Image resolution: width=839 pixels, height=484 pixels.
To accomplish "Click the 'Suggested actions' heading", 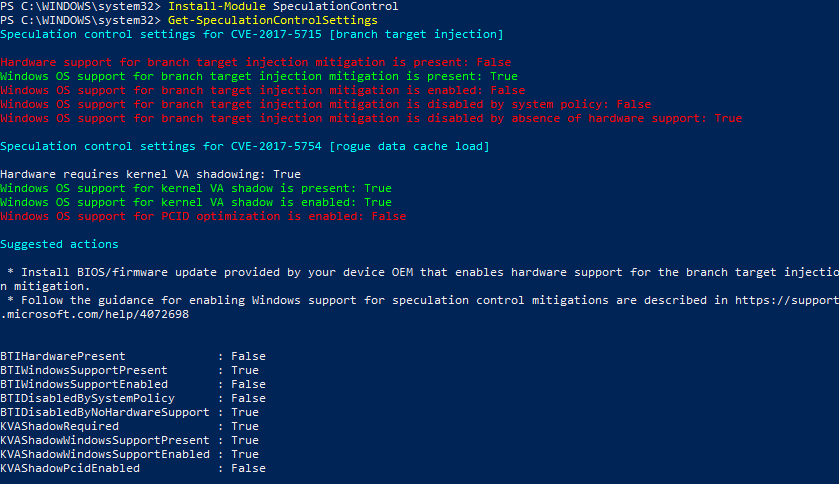I will click(x=59, y=244).
